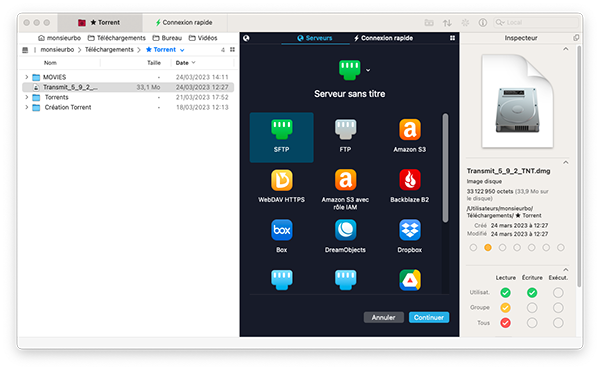Select the Transmit_5_9_2 file row
600x370 pixels.
click(128, 87)
